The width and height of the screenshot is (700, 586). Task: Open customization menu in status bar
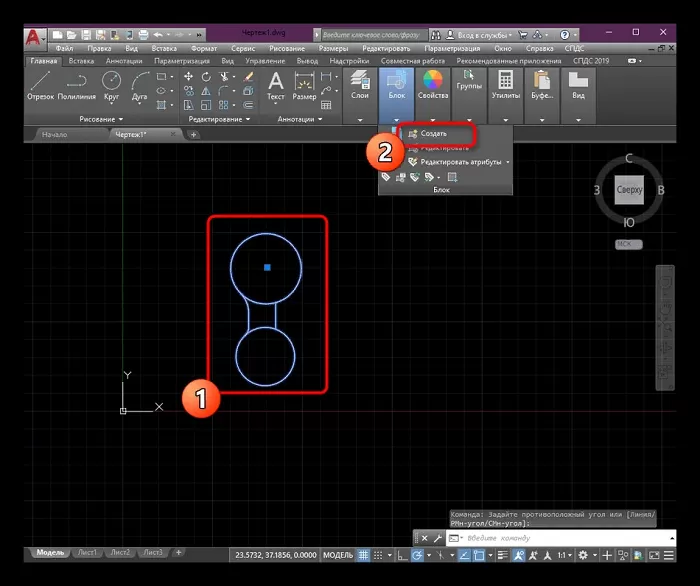(668, 555)
